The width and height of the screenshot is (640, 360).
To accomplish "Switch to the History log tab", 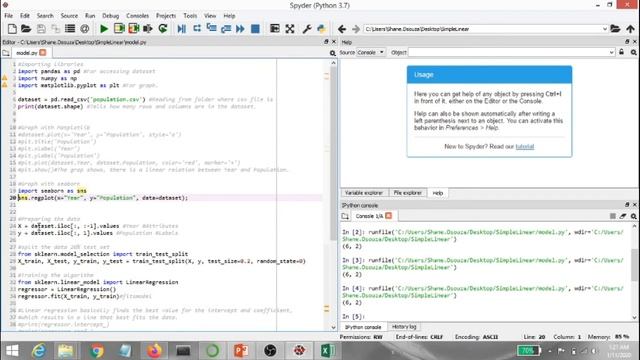I will 404,327.
